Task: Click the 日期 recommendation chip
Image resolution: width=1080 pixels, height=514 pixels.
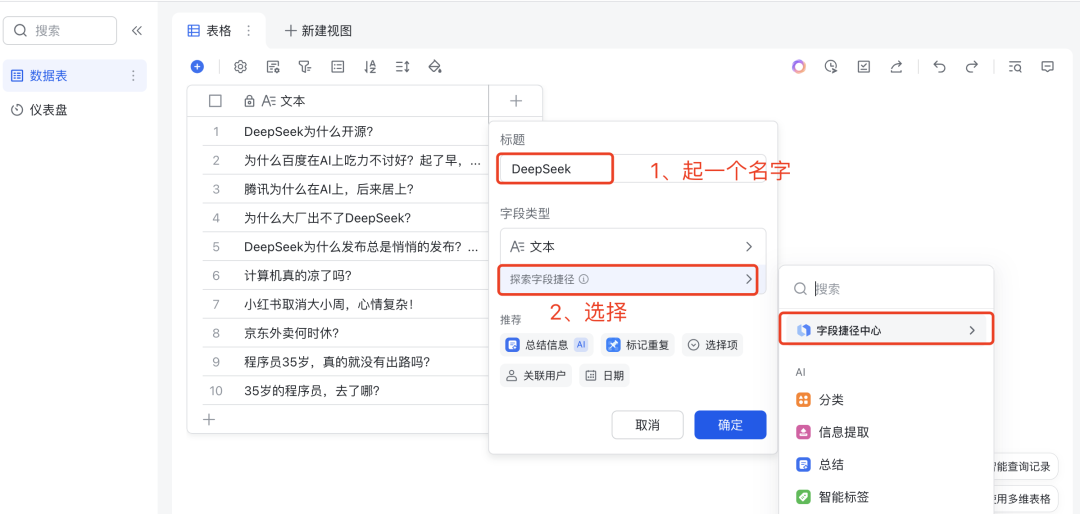Action: 604,376
